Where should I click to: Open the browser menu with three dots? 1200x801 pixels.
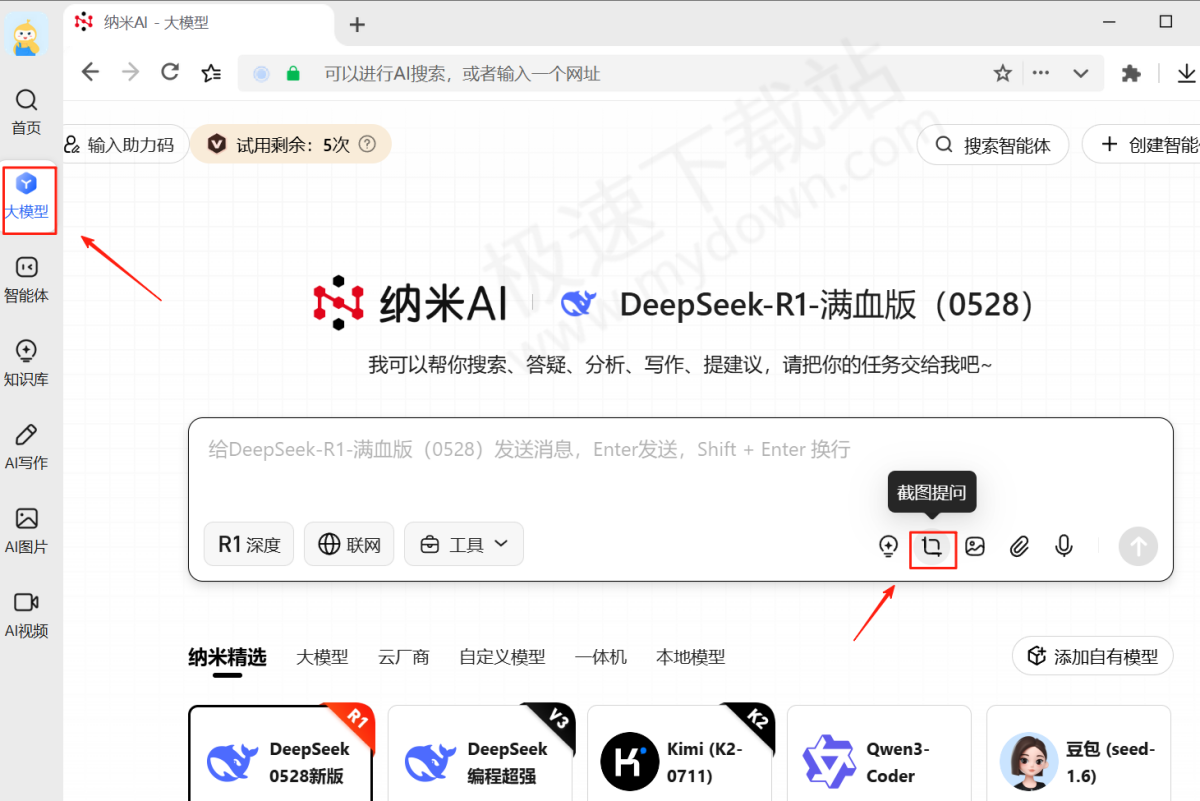1041,72
